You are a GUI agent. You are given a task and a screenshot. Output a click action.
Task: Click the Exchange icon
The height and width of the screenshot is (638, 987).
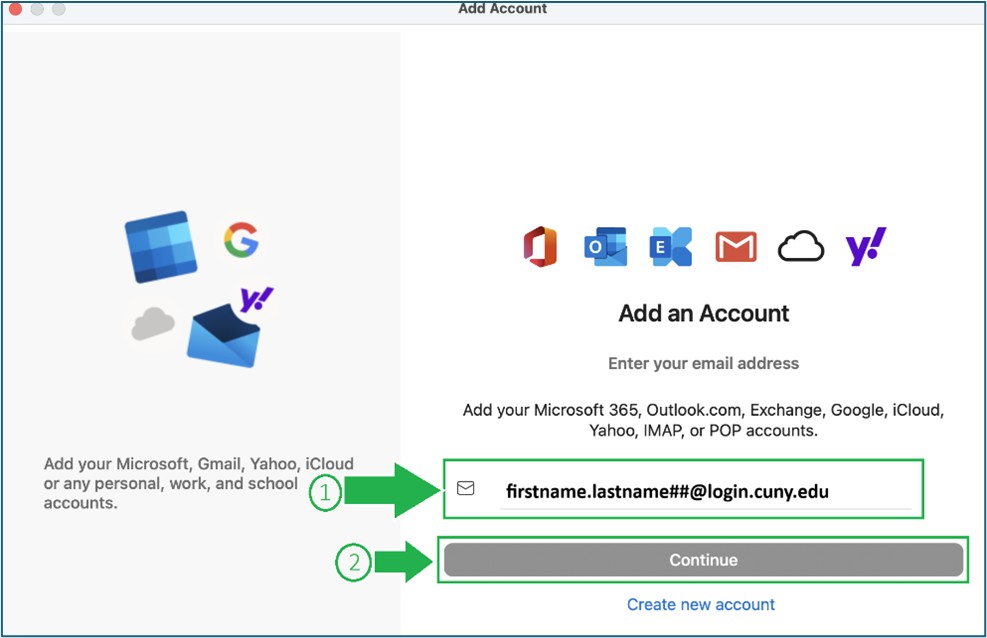[x=671, y=247]
